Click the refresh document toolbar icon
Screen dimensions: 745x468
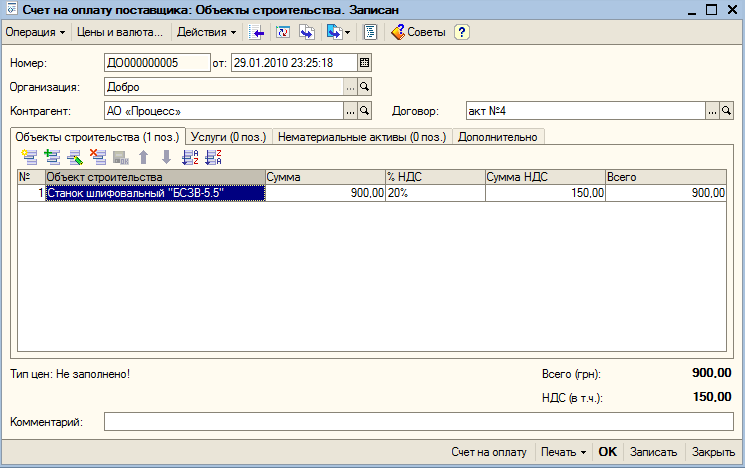click(x=283, y=33)
